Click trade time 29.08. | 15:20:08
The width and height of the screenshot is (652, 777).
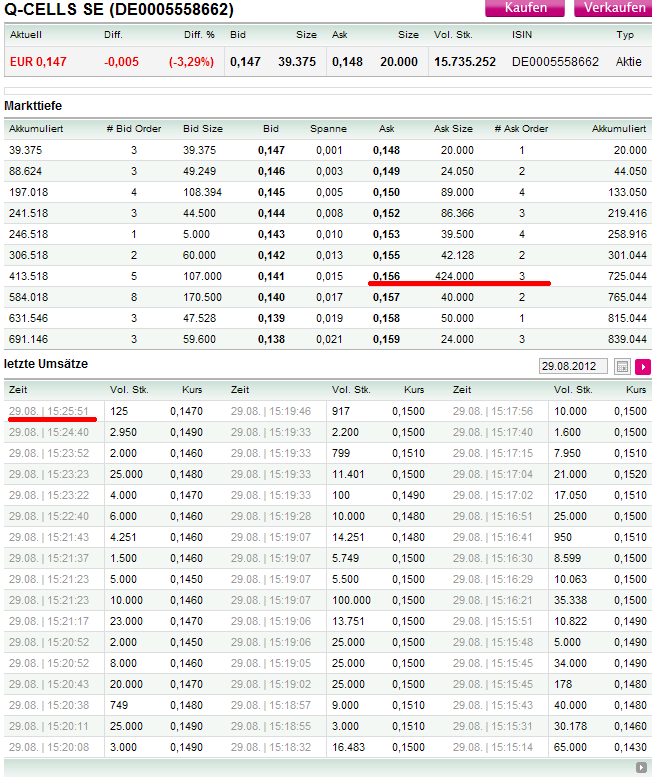[x=49, y=747]
